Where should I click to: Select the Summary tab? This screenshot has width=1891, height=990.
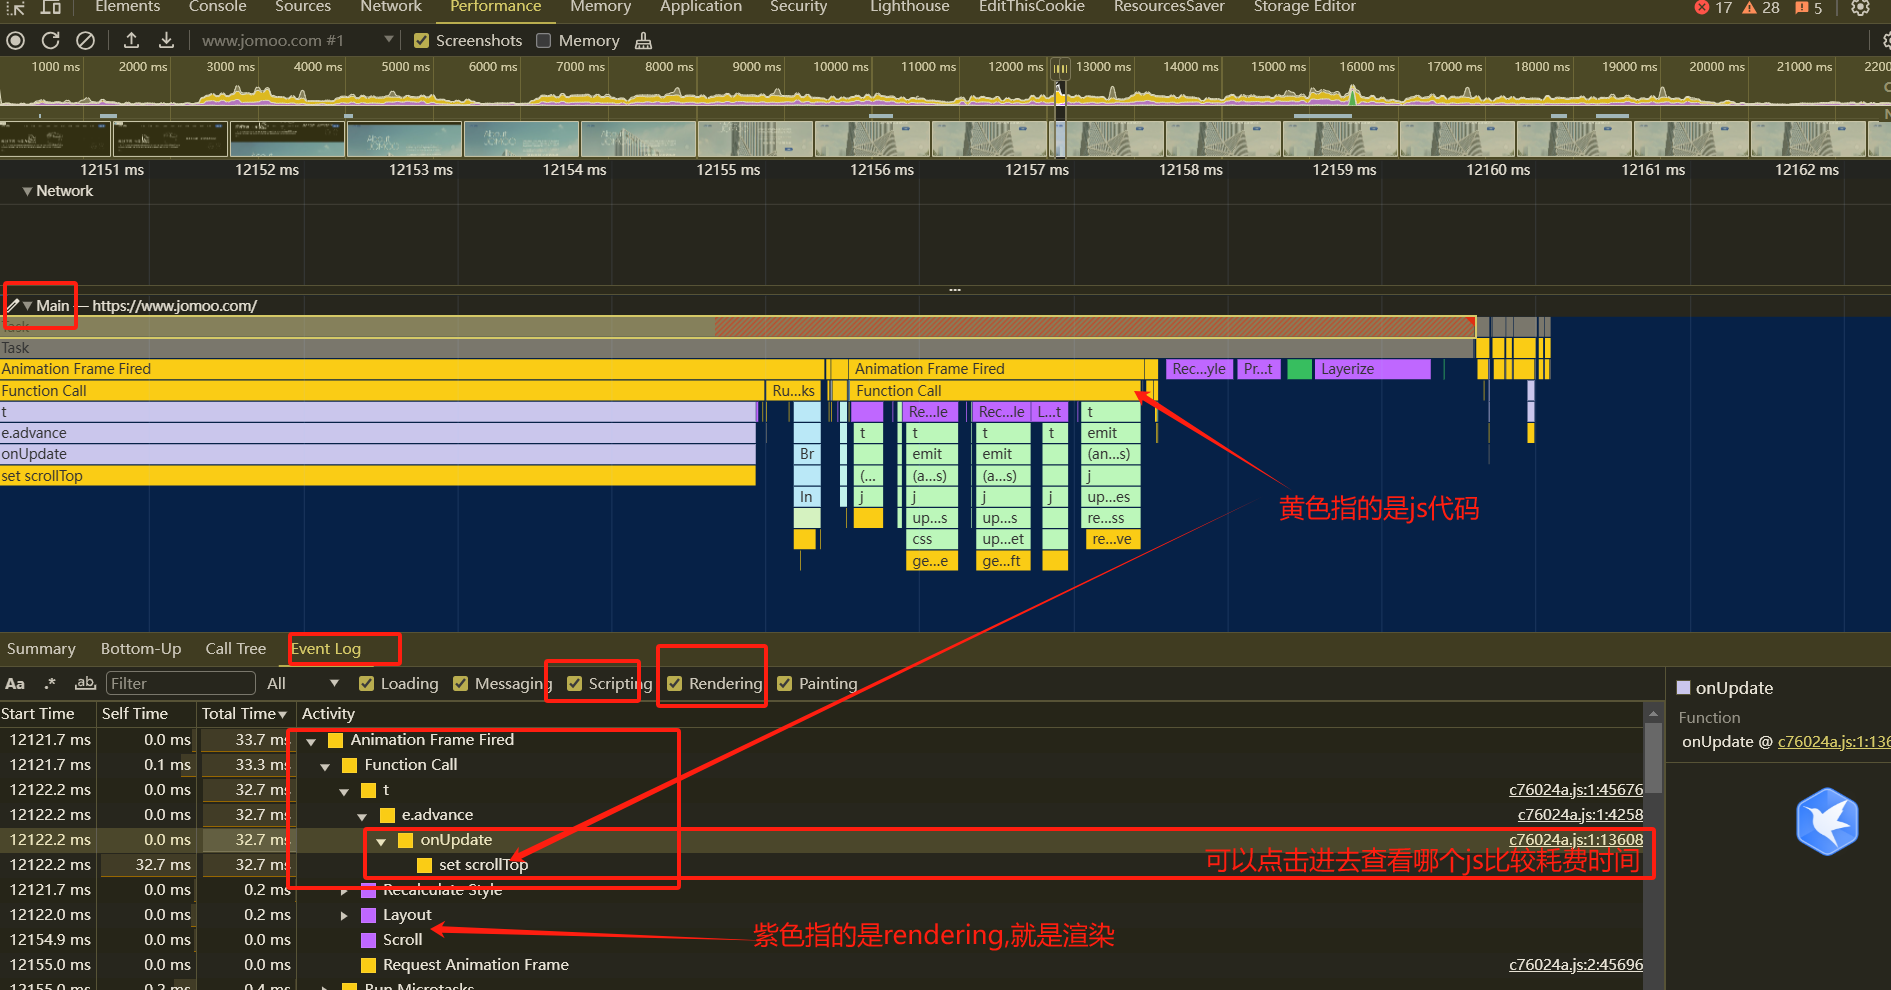tap(41, 648)
